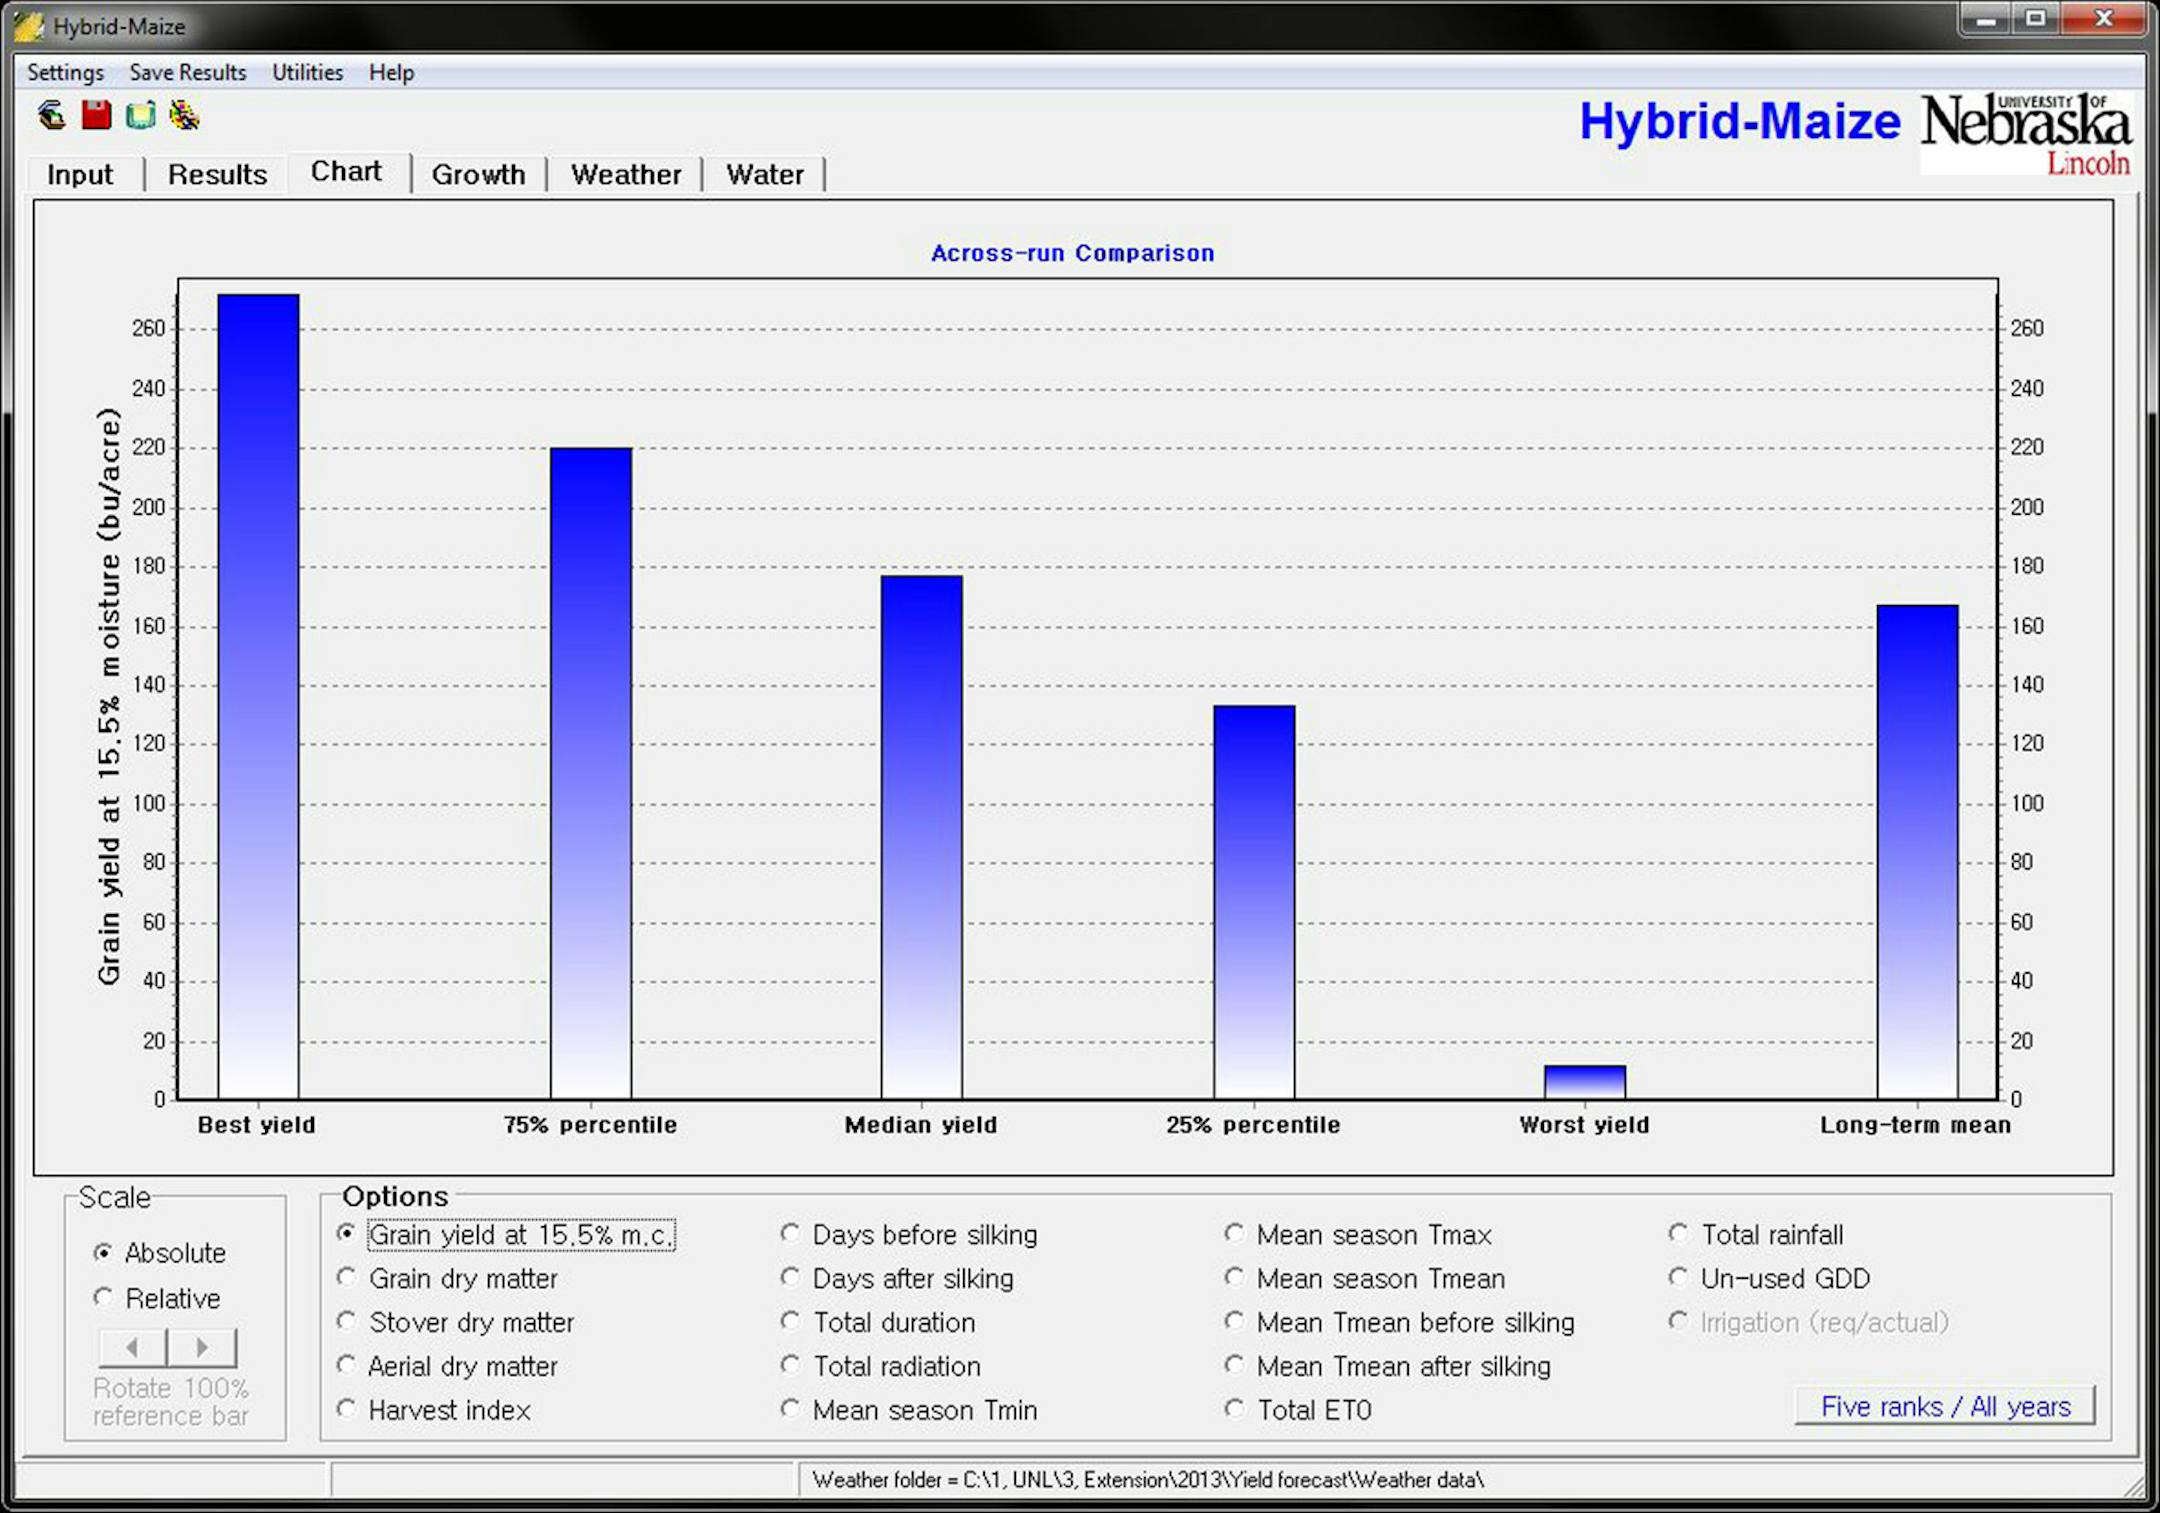Open the Help menu
2160x1513 pixels.
pos(391,72)
